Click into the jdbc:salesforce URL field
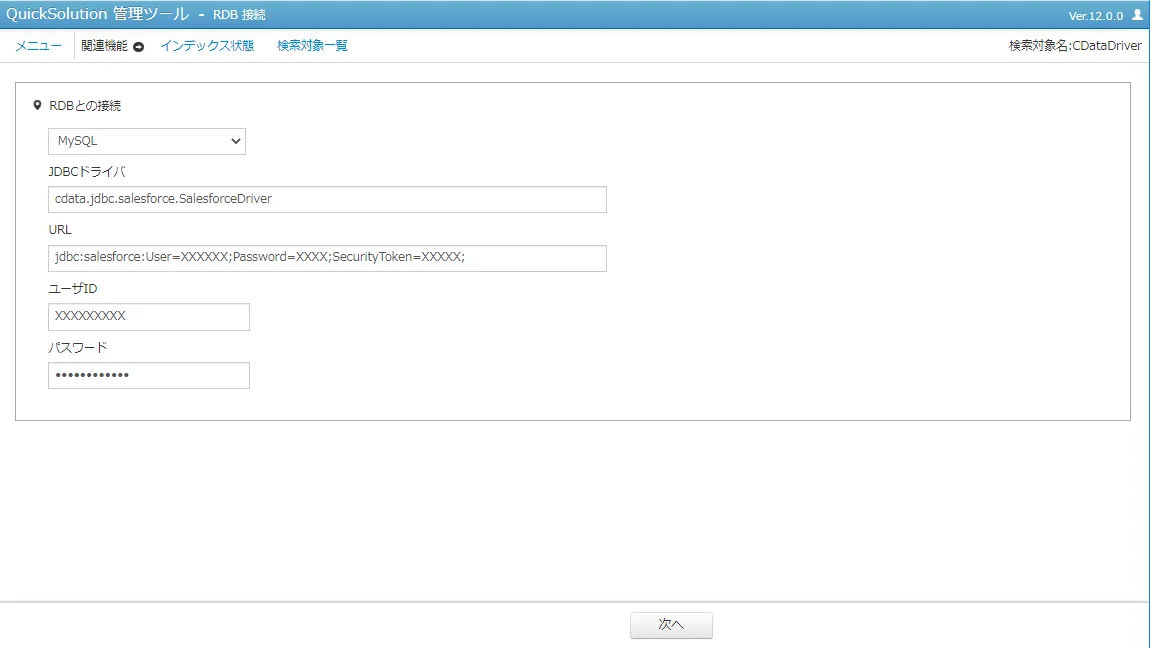This screenshot has width=1152, height=648. [327, 258]
